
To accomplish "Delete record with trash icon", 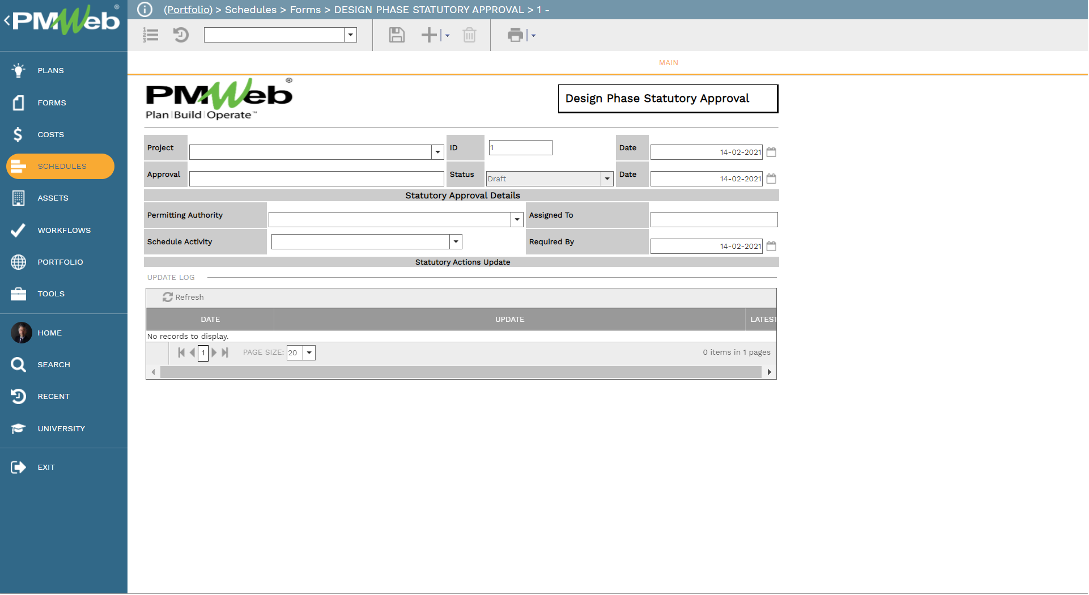I will tap(469, 35).
